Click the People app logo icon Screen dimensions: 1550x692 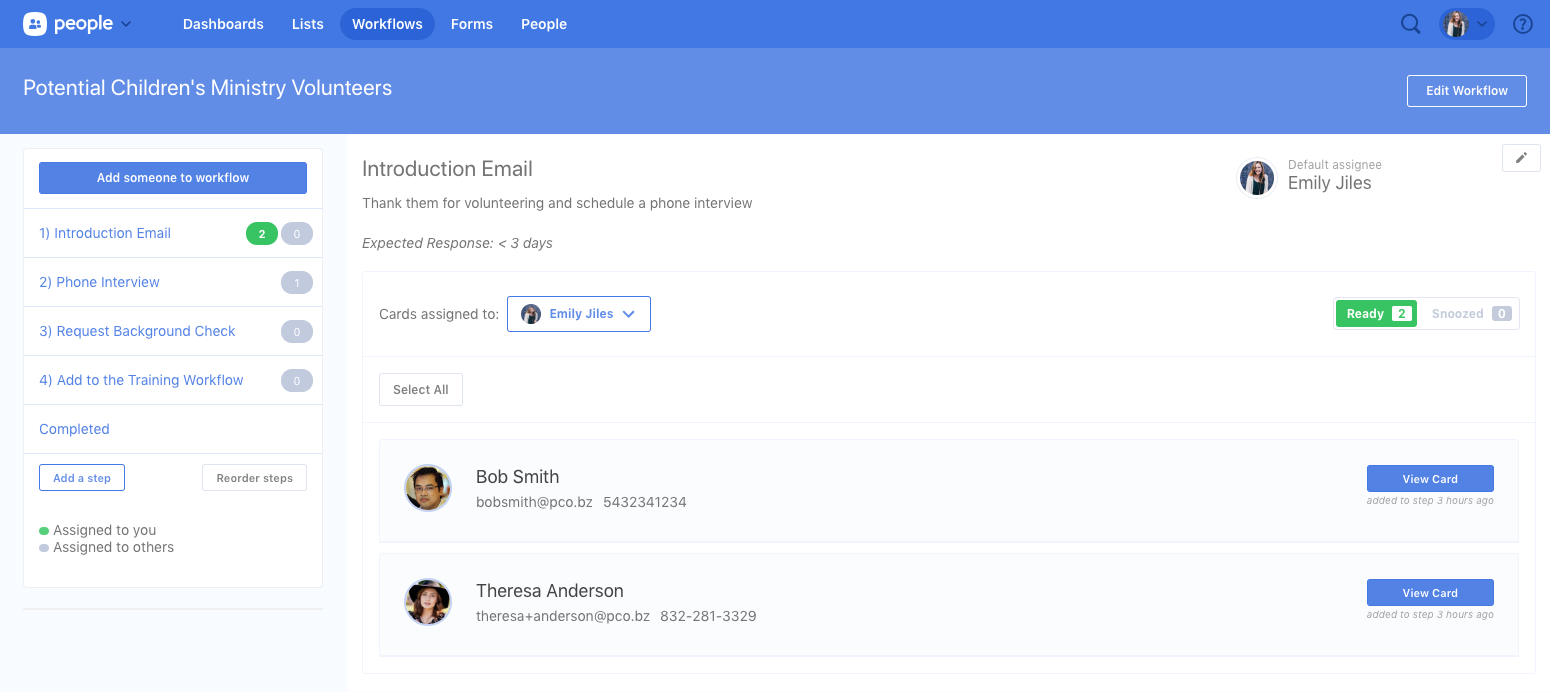click(35, 24)
